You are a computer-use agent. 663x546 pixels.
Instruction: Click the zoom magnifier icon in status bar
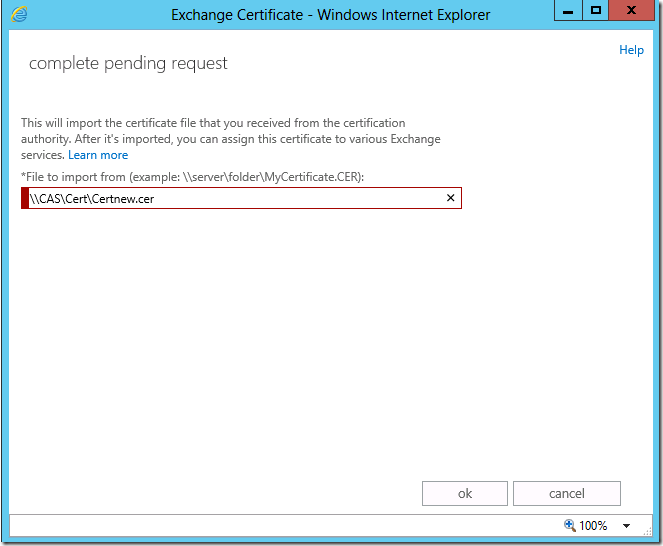tap(570, 525)
